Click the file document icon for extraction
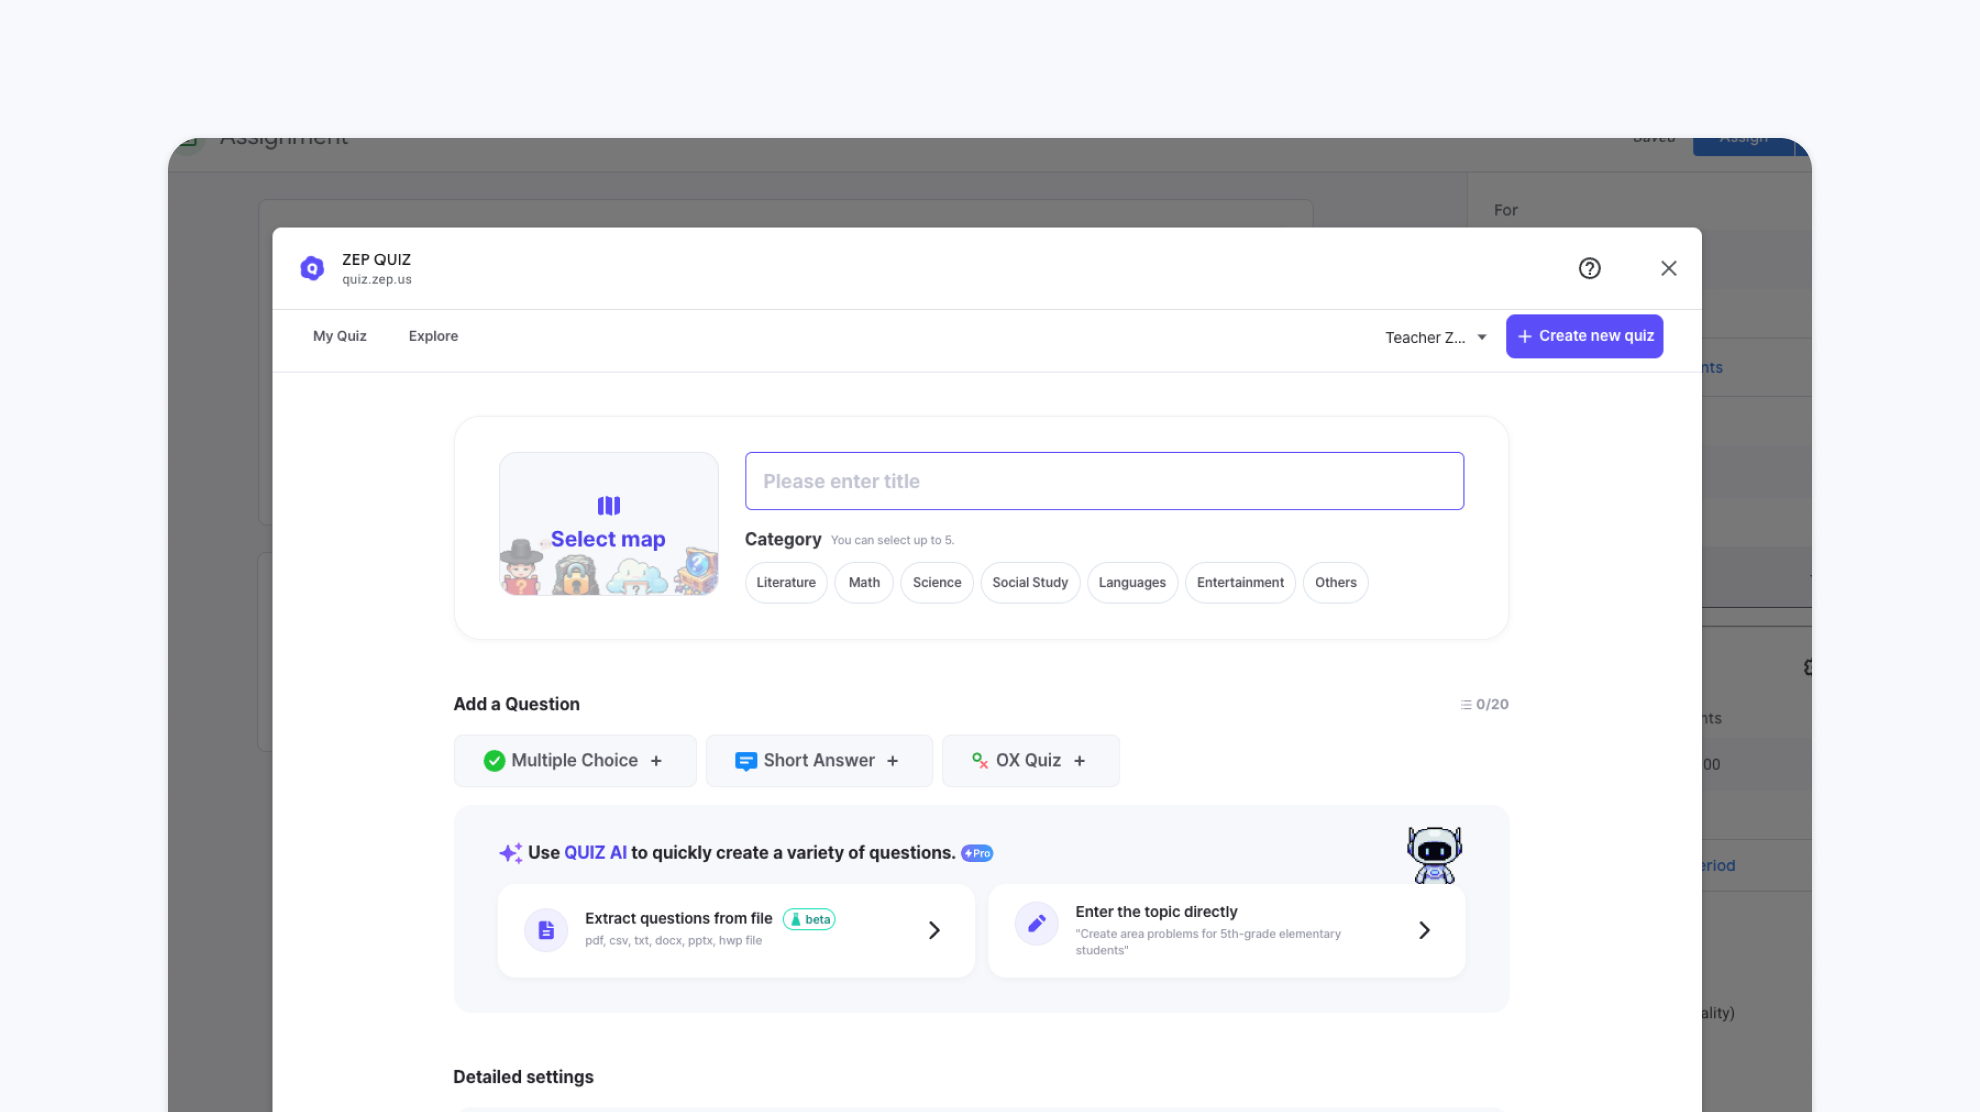 [x=546, y=930]
